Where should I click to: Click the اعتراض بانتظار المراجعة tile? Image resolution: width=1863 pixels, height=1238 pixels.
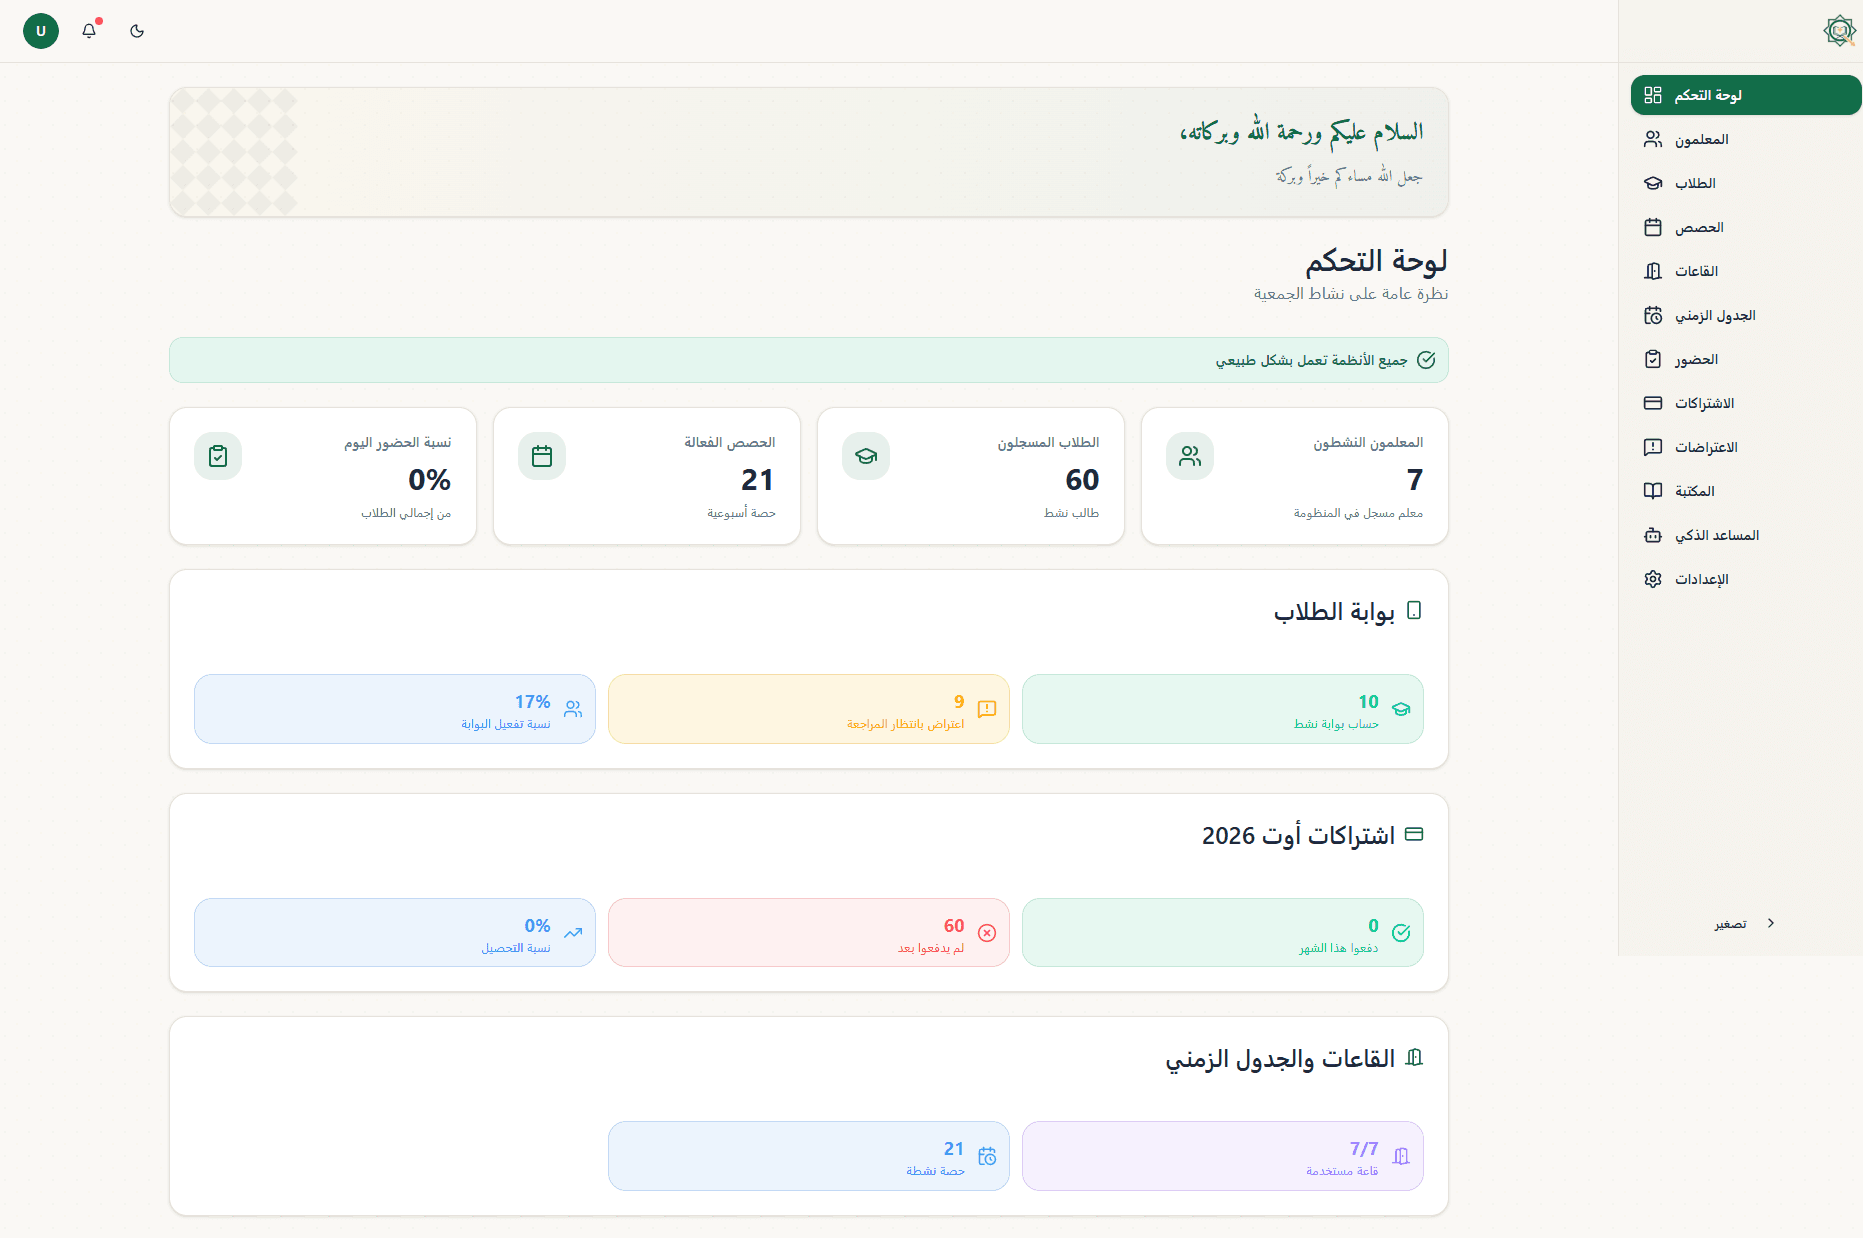[809, 709]
